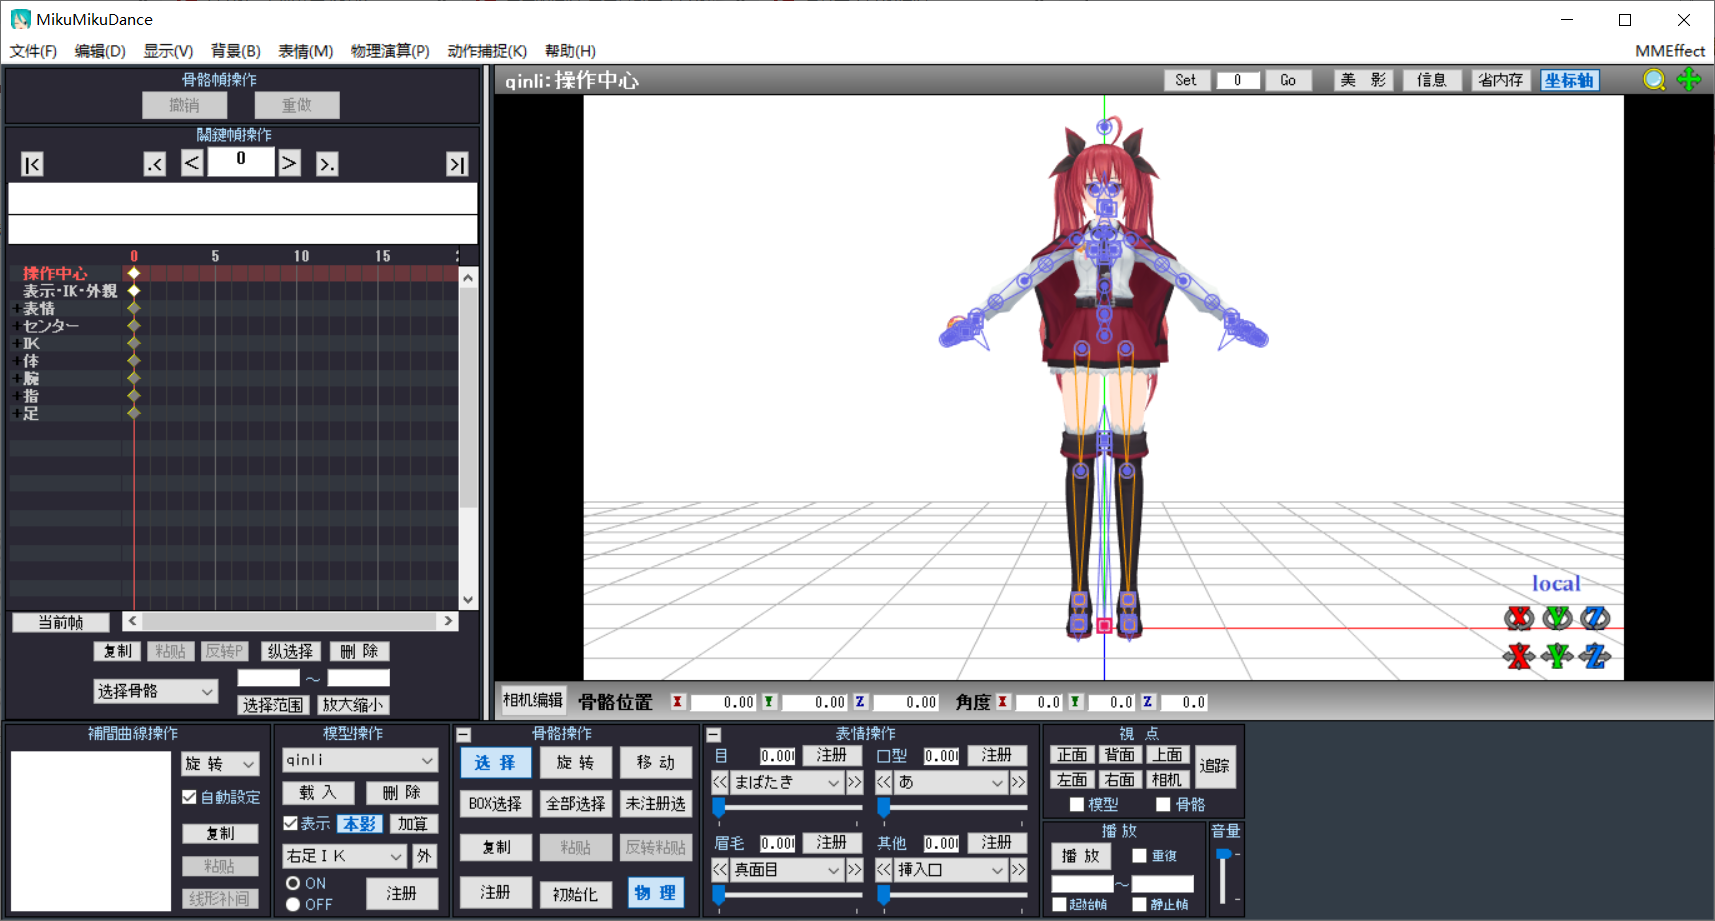Toggle 静止帧 checkbox
Screen dimensions: 1715x921
1139,904
